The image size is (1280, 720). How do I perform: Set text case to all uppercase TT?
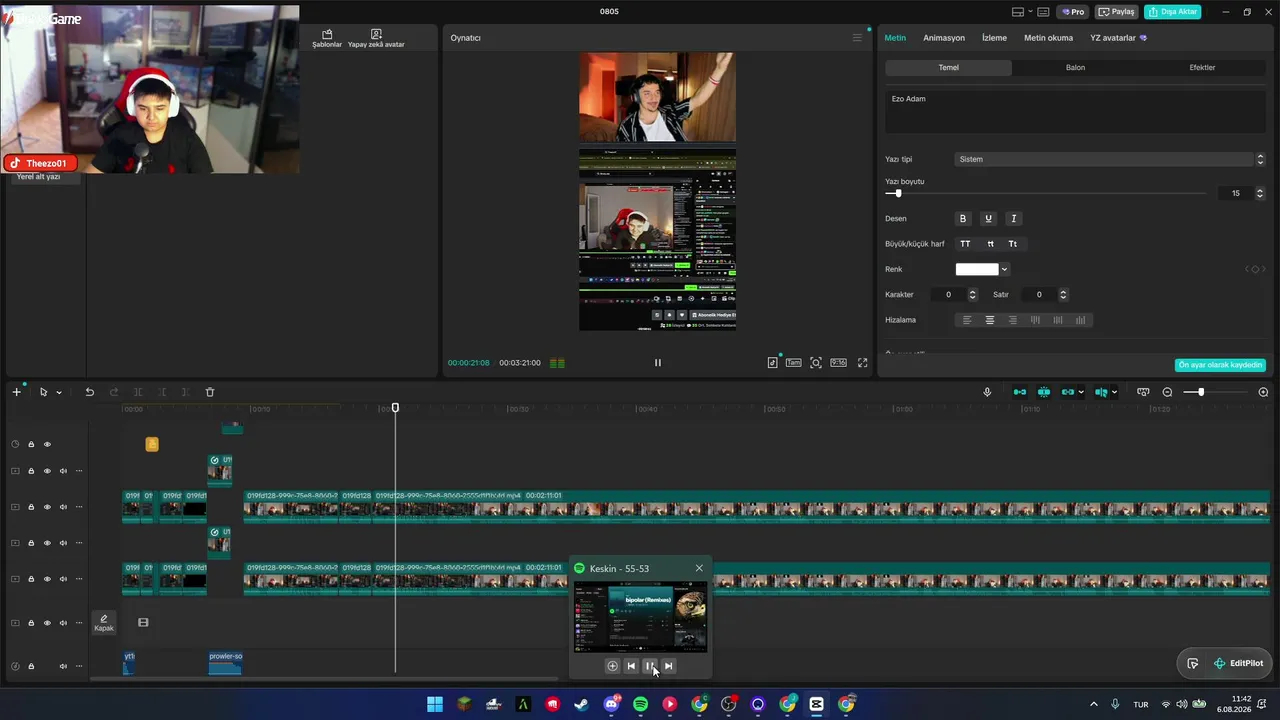tap(965, 244)
